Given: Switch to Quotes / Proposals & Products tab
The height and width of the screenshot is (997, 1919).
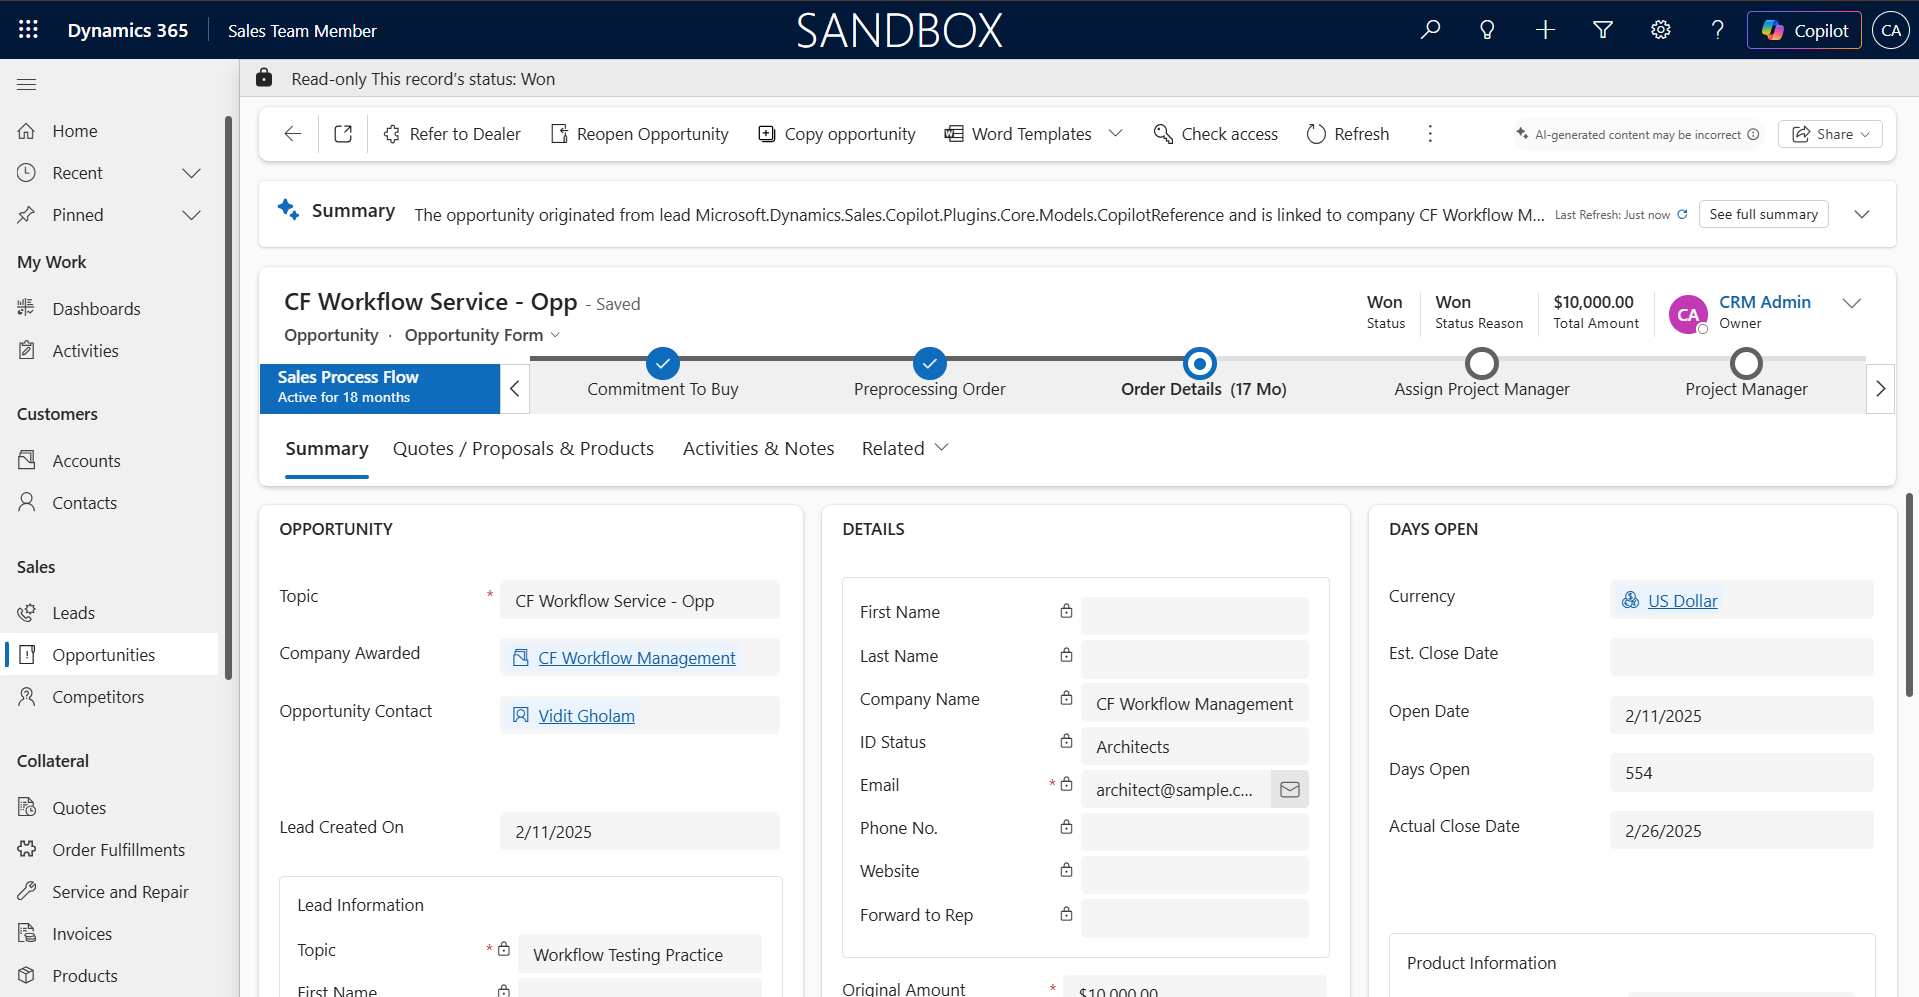Looking at the screenshot, I should tap(523, 449).
